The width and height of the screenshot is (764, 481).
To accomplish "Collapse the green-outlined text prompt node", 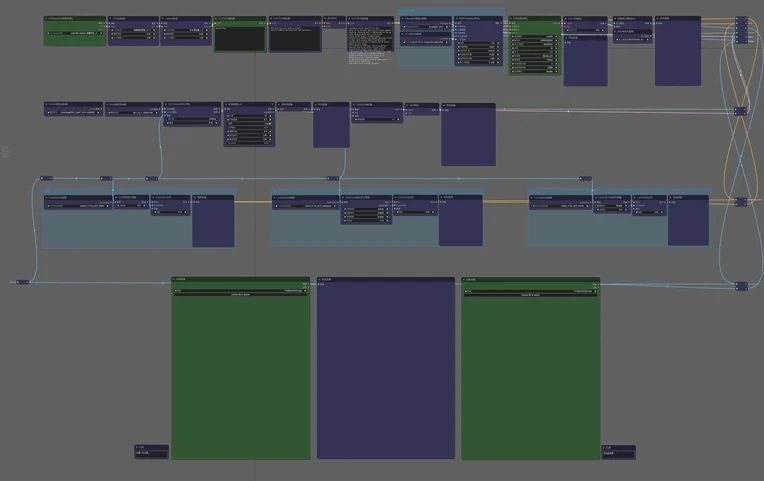I will pyautogui.click(x=216, y=18).
